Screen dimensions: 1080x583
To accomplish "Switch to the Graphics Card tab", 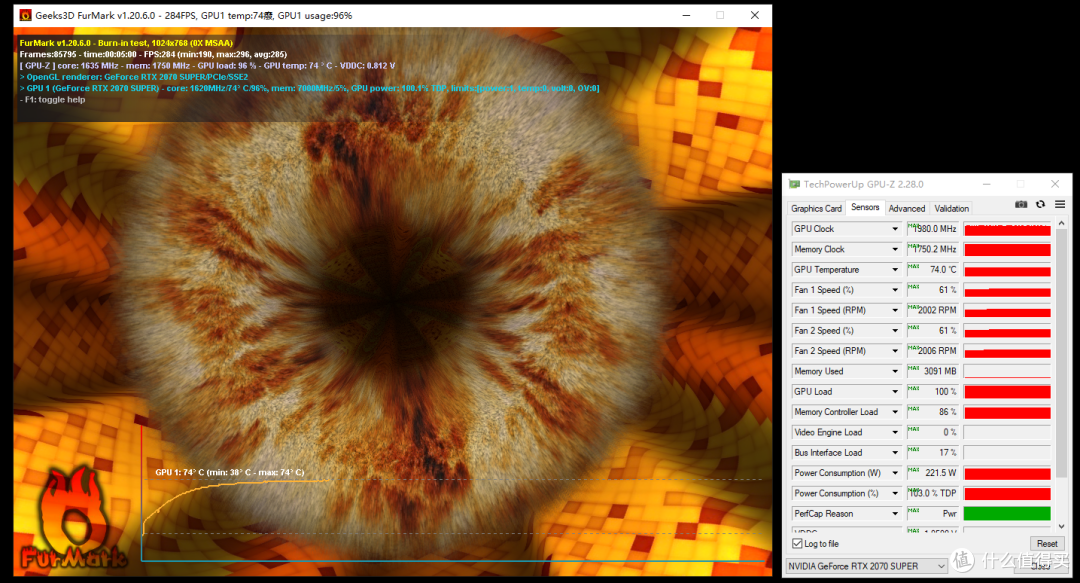I will pos(816,208).
